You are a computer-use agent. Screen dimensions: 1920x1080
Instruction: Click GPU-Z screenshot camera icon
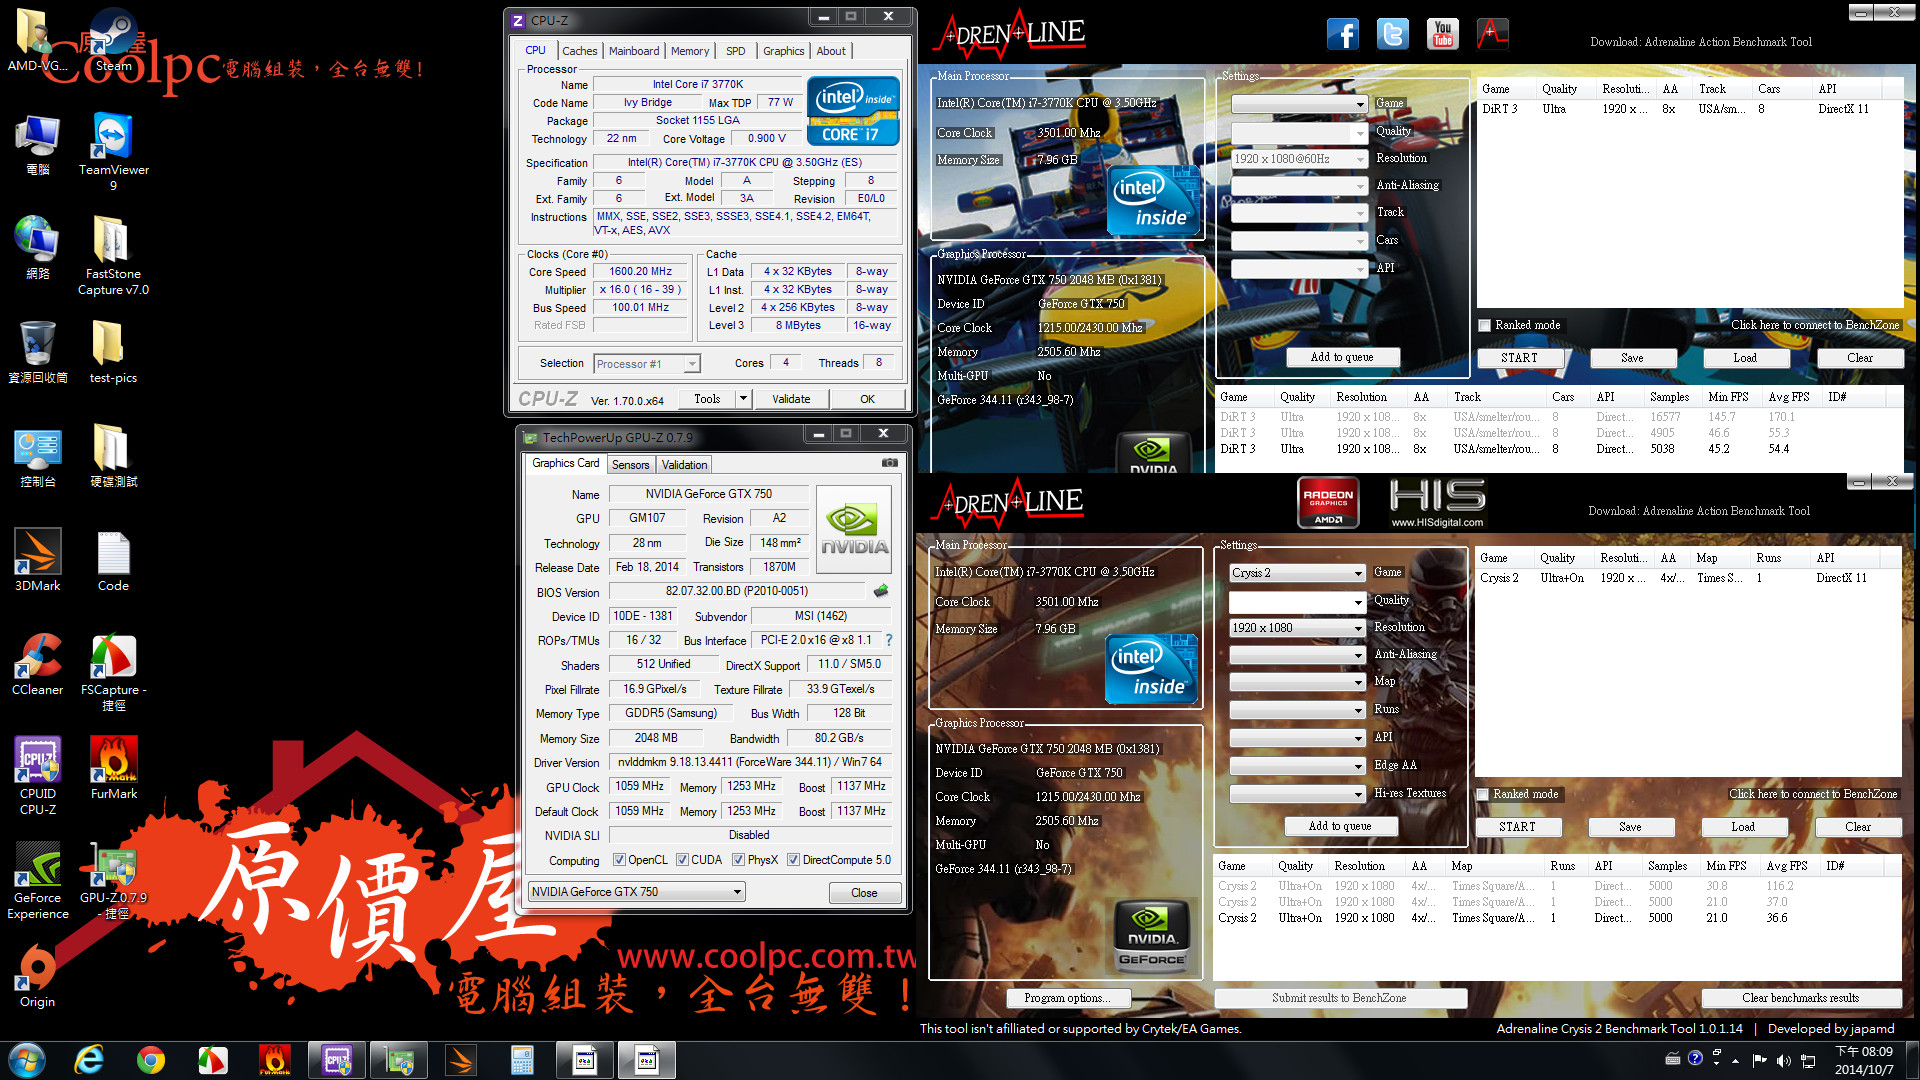(x=889, y=463)
